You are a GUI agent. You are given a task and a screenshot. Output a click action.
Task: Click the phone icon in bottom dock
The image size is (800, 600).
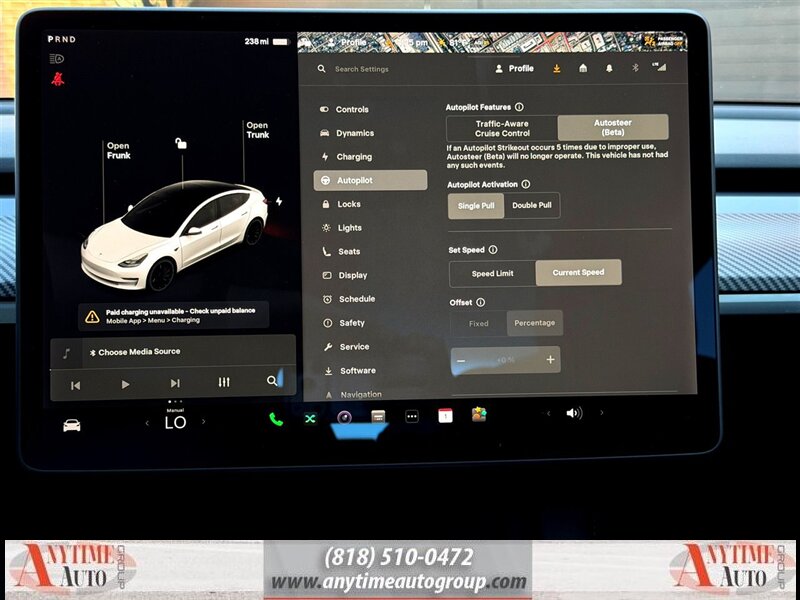point(276,418)
